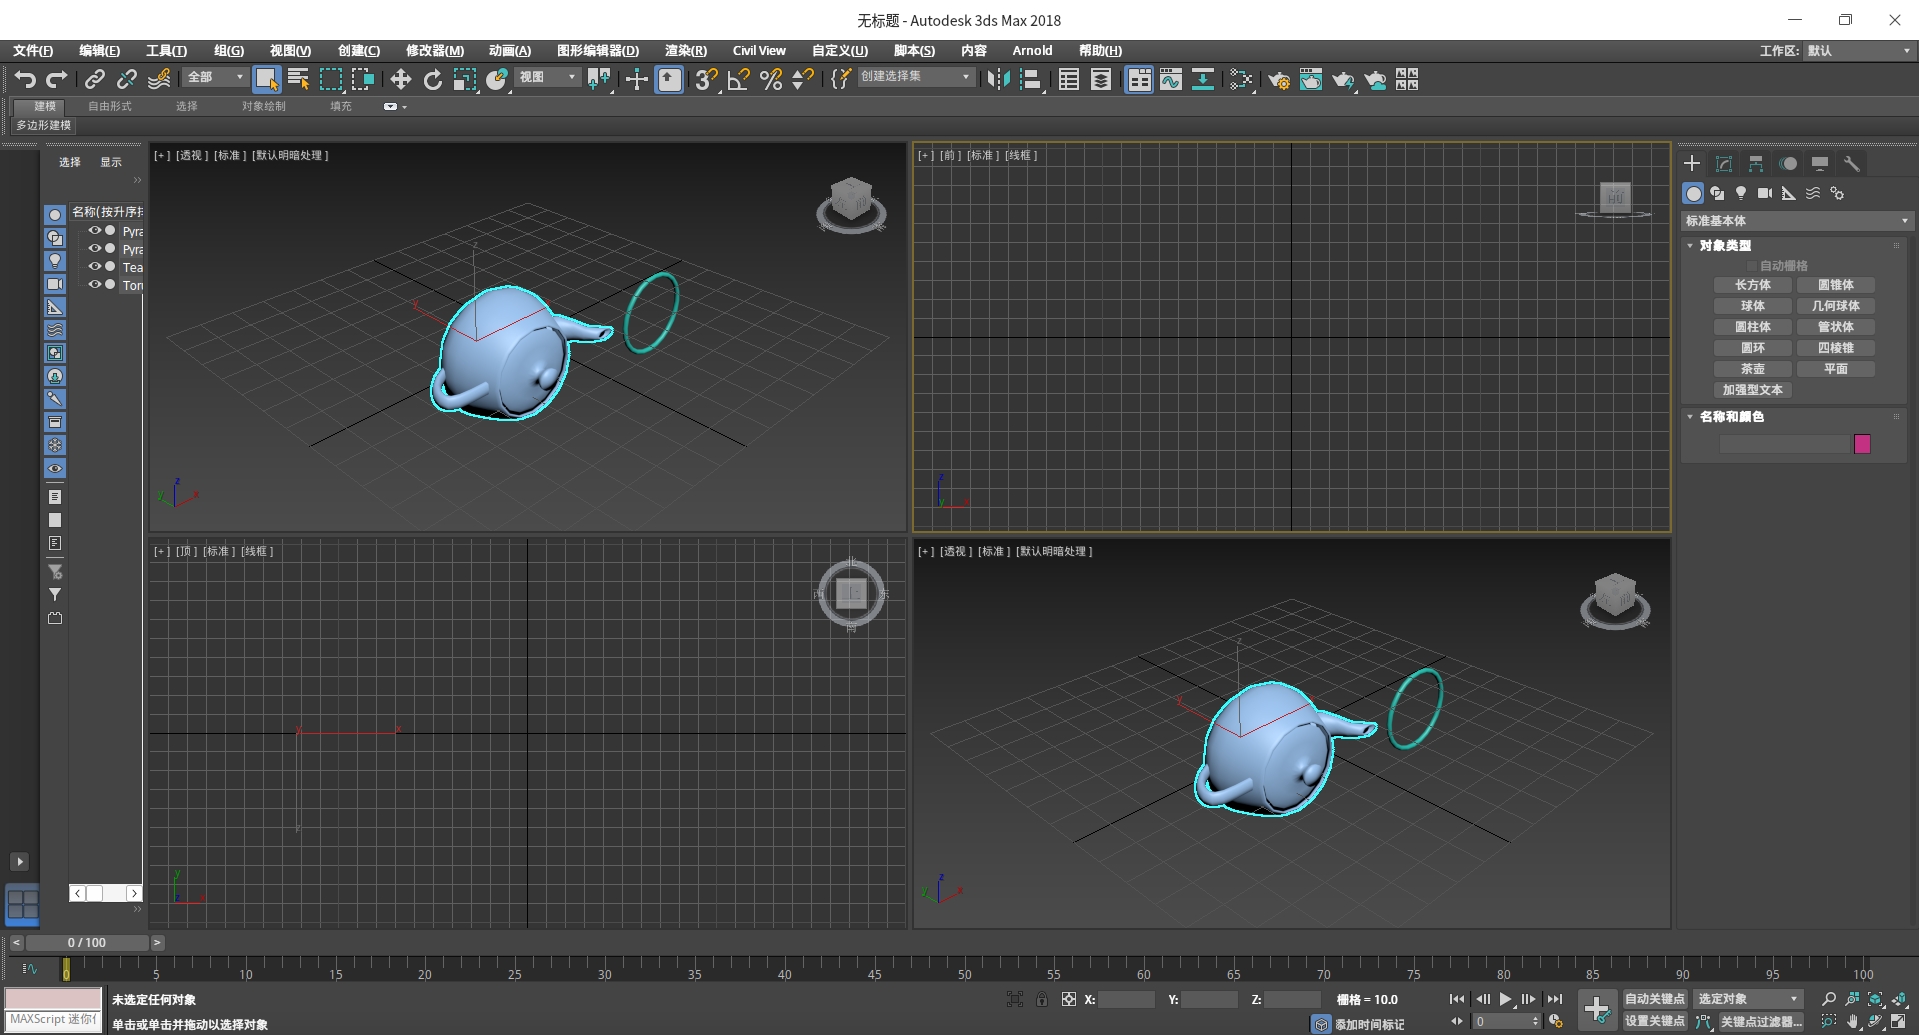Open the Curve Editor icon

[x=1171, y=80]
